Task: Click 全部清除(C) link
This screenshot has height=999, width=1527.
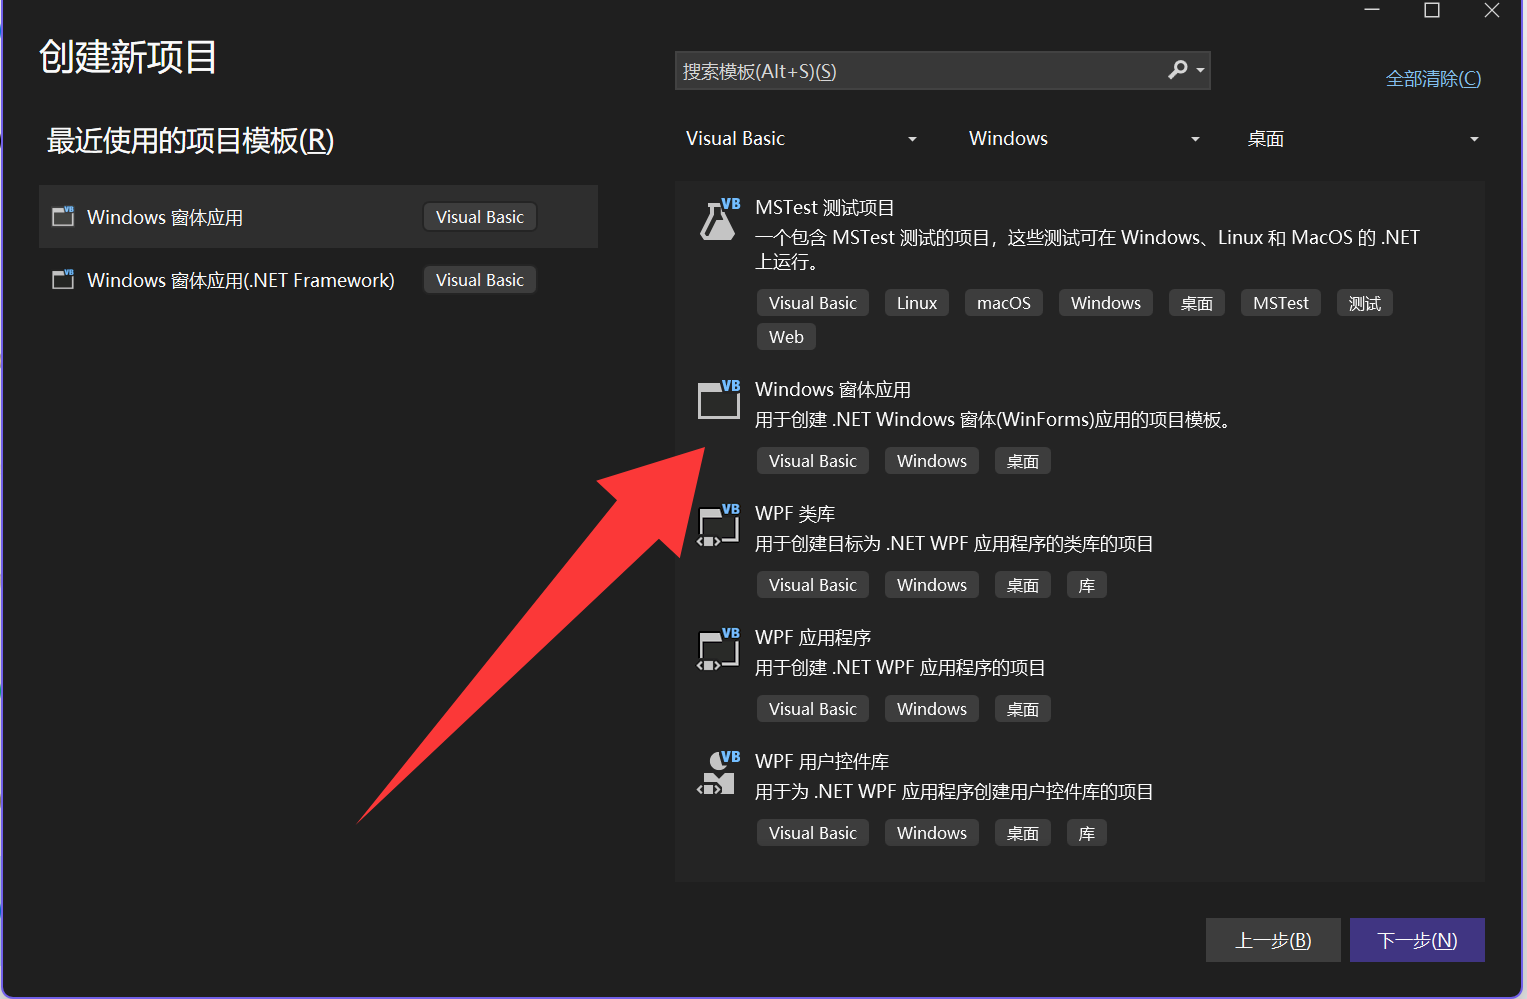Action: [1433, 78]
